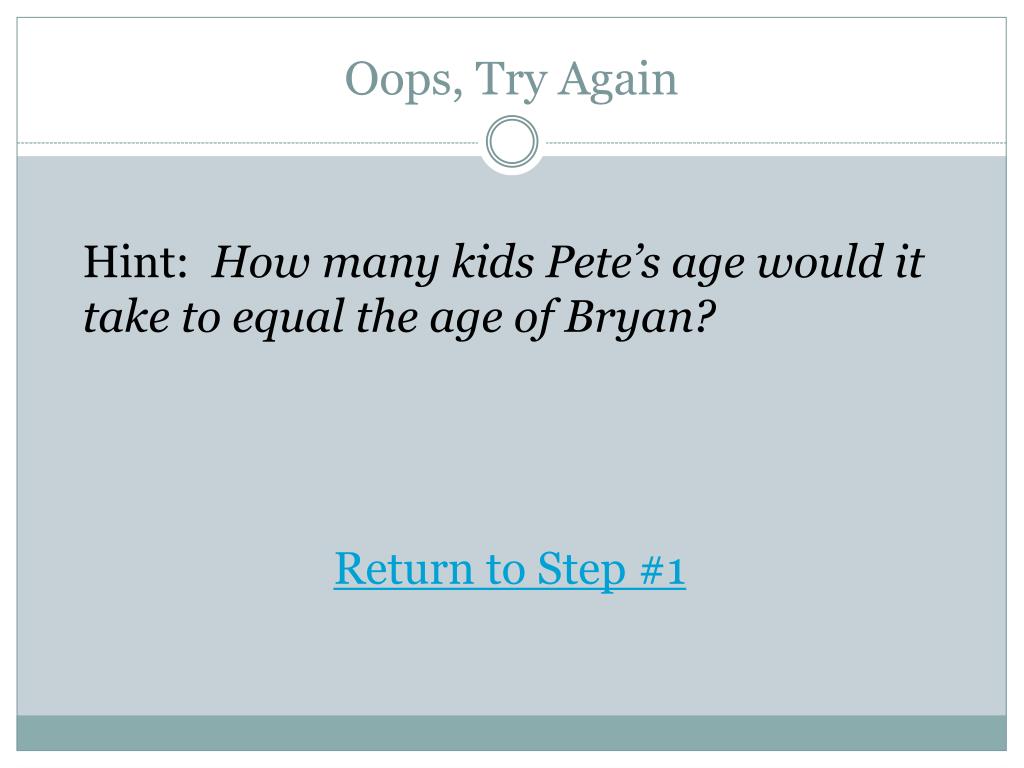Click the Oops, Try Again title
Screen dimensions: 1024x768
511,80
